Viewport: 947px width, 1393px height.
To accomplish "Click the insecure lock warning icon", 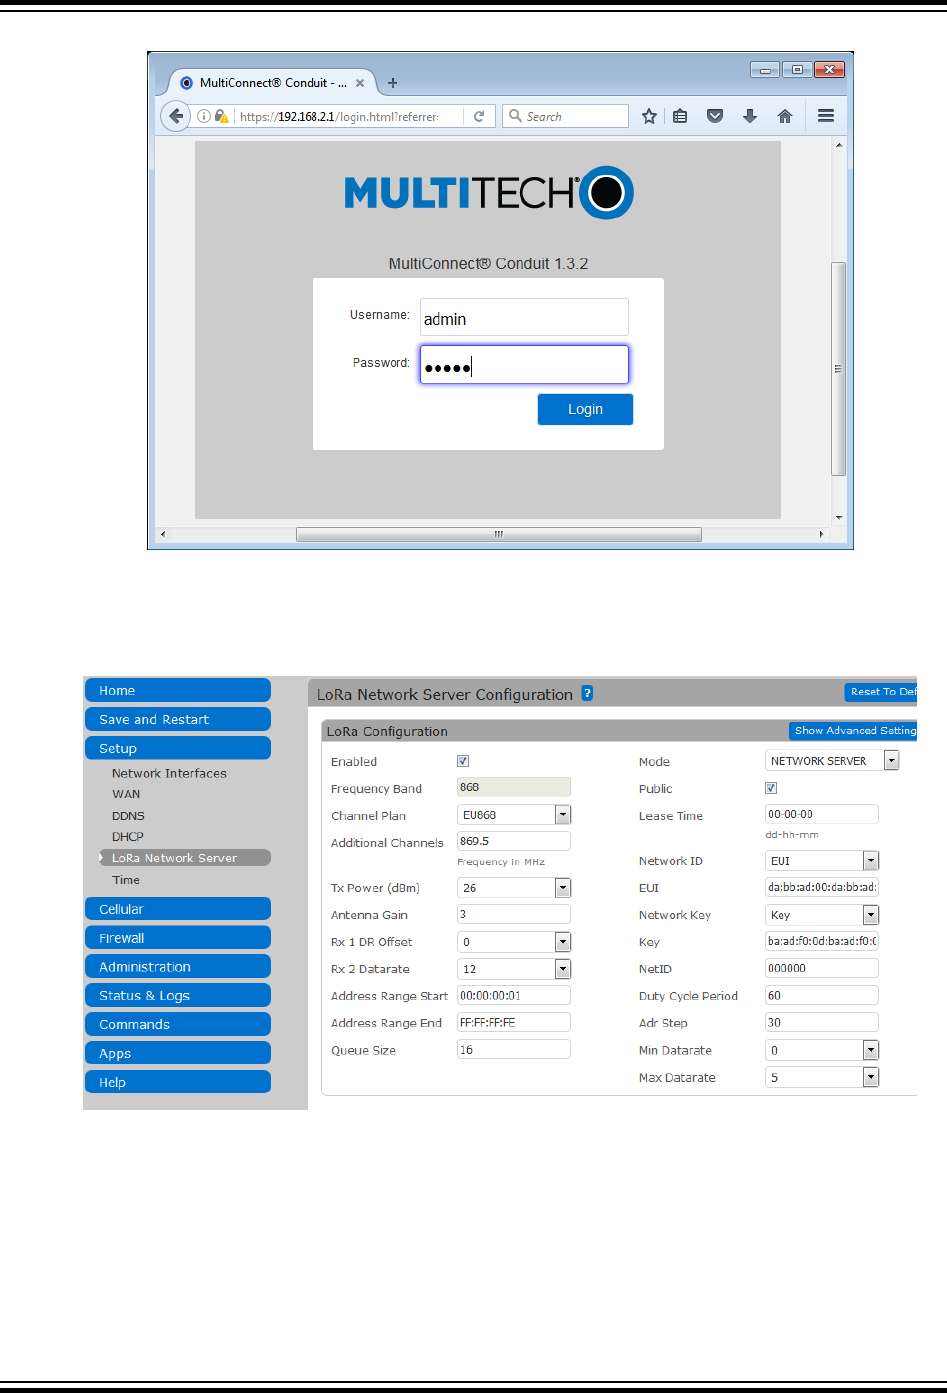I will (221, 116).
